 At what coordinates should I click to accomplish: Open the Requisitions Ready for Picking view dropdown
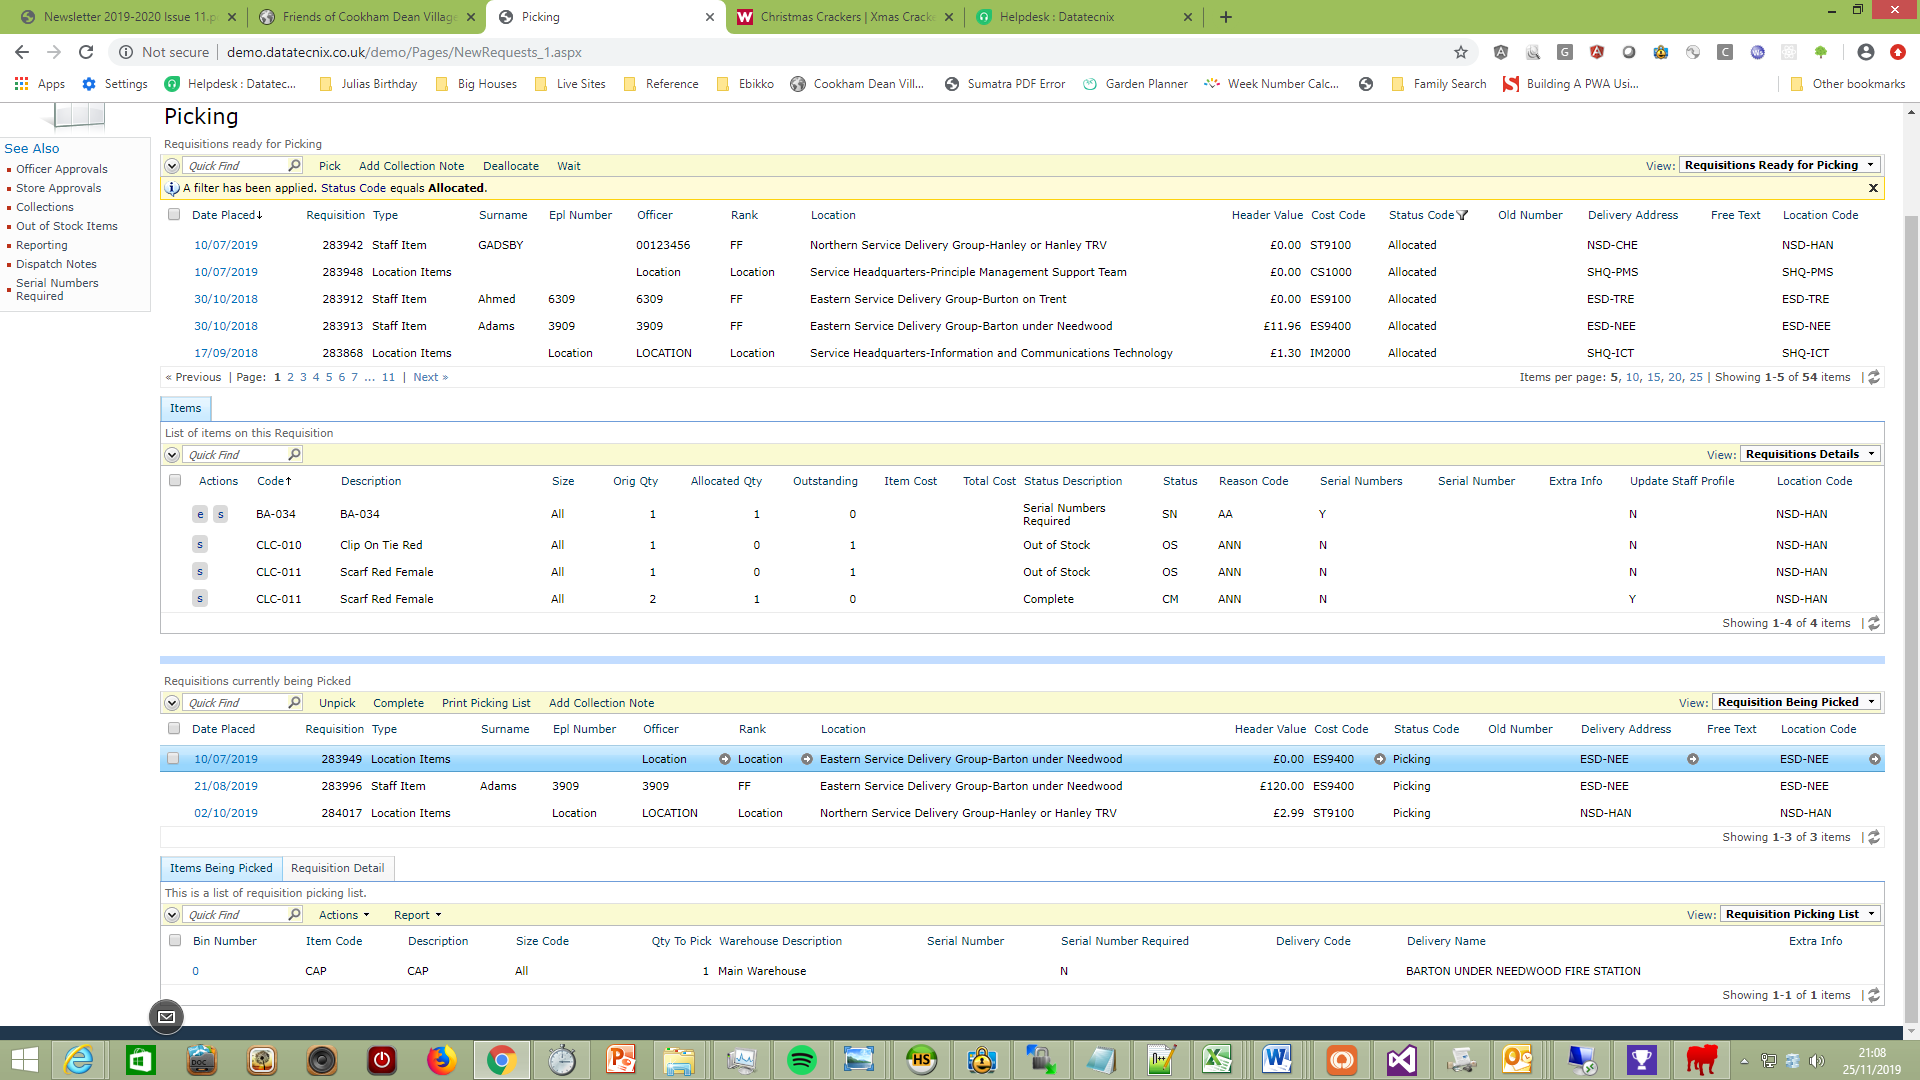1779,165
